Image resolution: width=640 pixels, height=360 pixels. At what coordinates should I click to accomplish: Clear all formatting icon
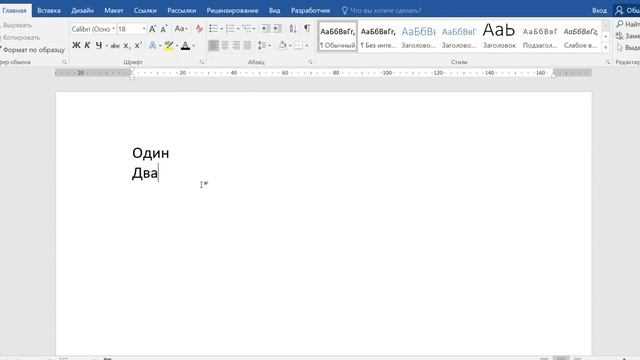click(x=199, y=29)
